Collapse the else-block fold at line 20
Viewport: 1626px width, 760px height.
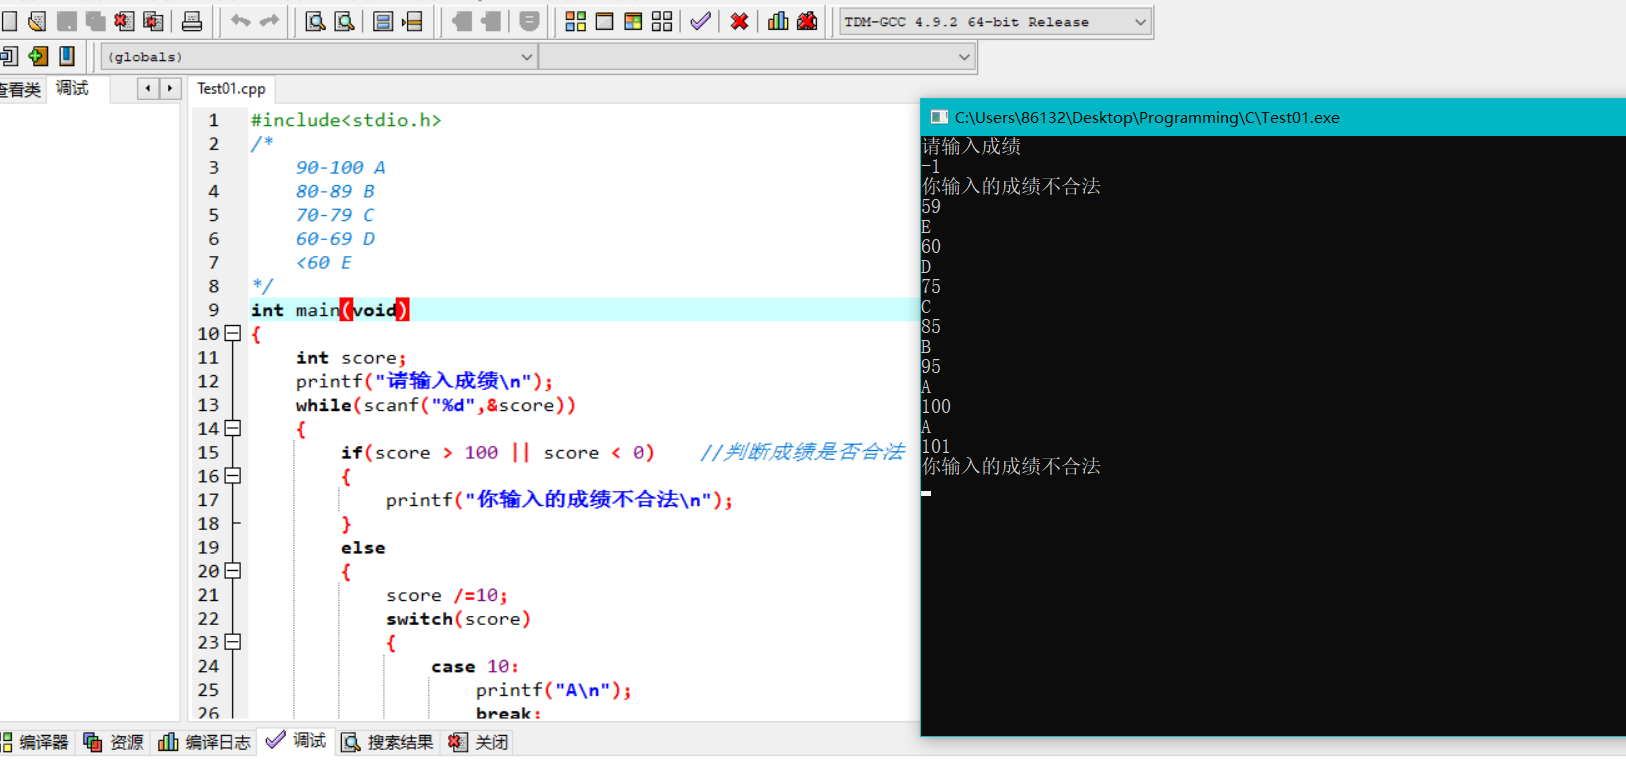[x=233, y=571]
